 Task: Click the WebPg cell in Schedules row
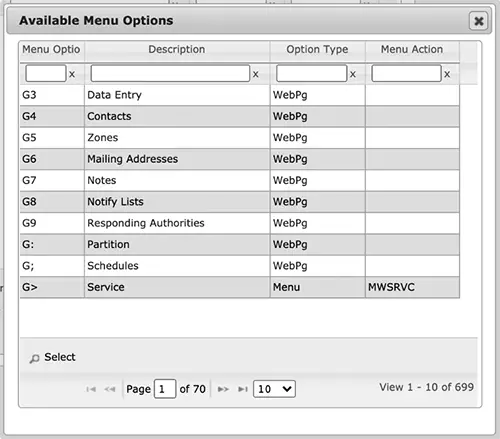(318, 266)
